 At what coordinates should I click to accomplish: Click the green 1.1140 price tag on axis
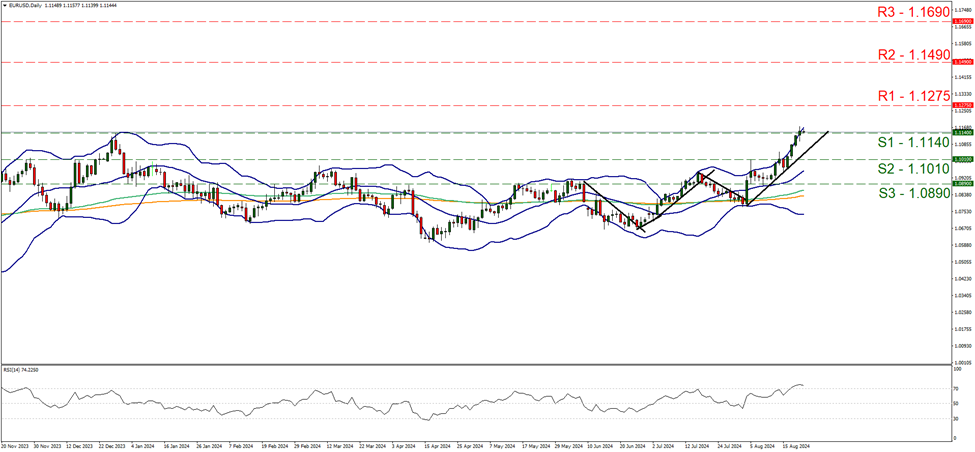click(961, 132)
